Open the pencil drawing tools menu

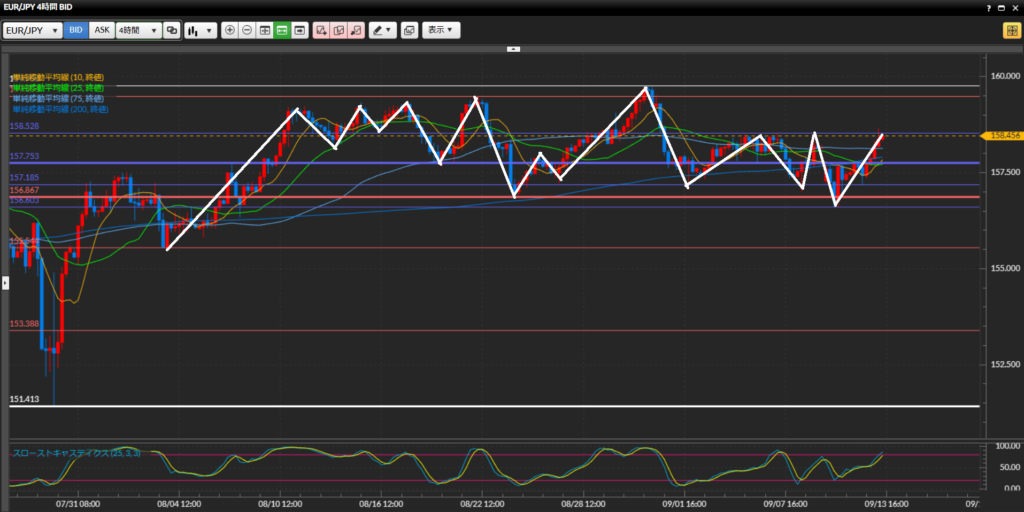point(382,30)
